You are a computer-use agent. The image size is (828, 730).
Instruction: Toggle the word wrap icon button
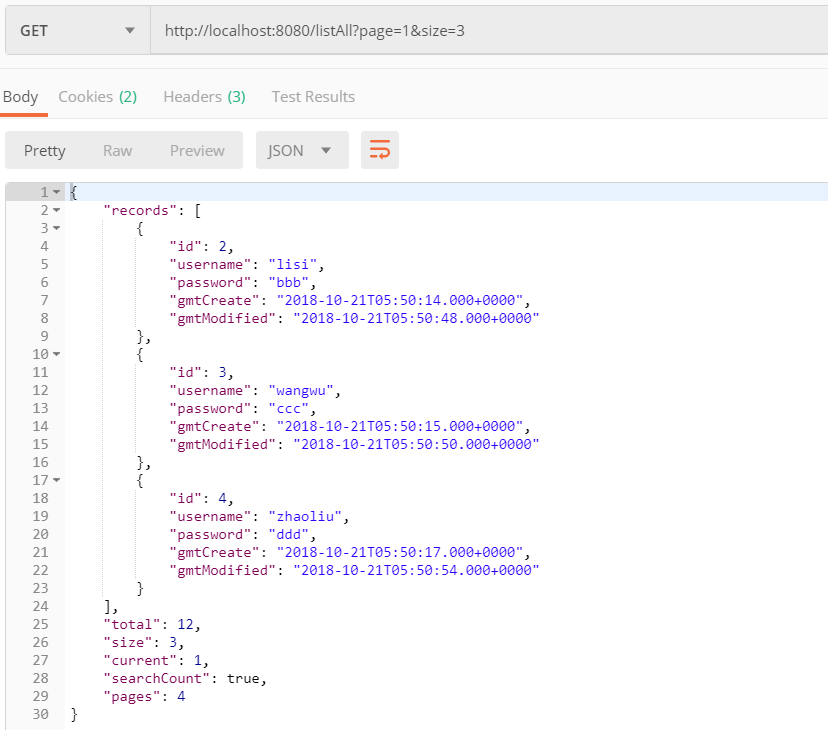(380, 150)
